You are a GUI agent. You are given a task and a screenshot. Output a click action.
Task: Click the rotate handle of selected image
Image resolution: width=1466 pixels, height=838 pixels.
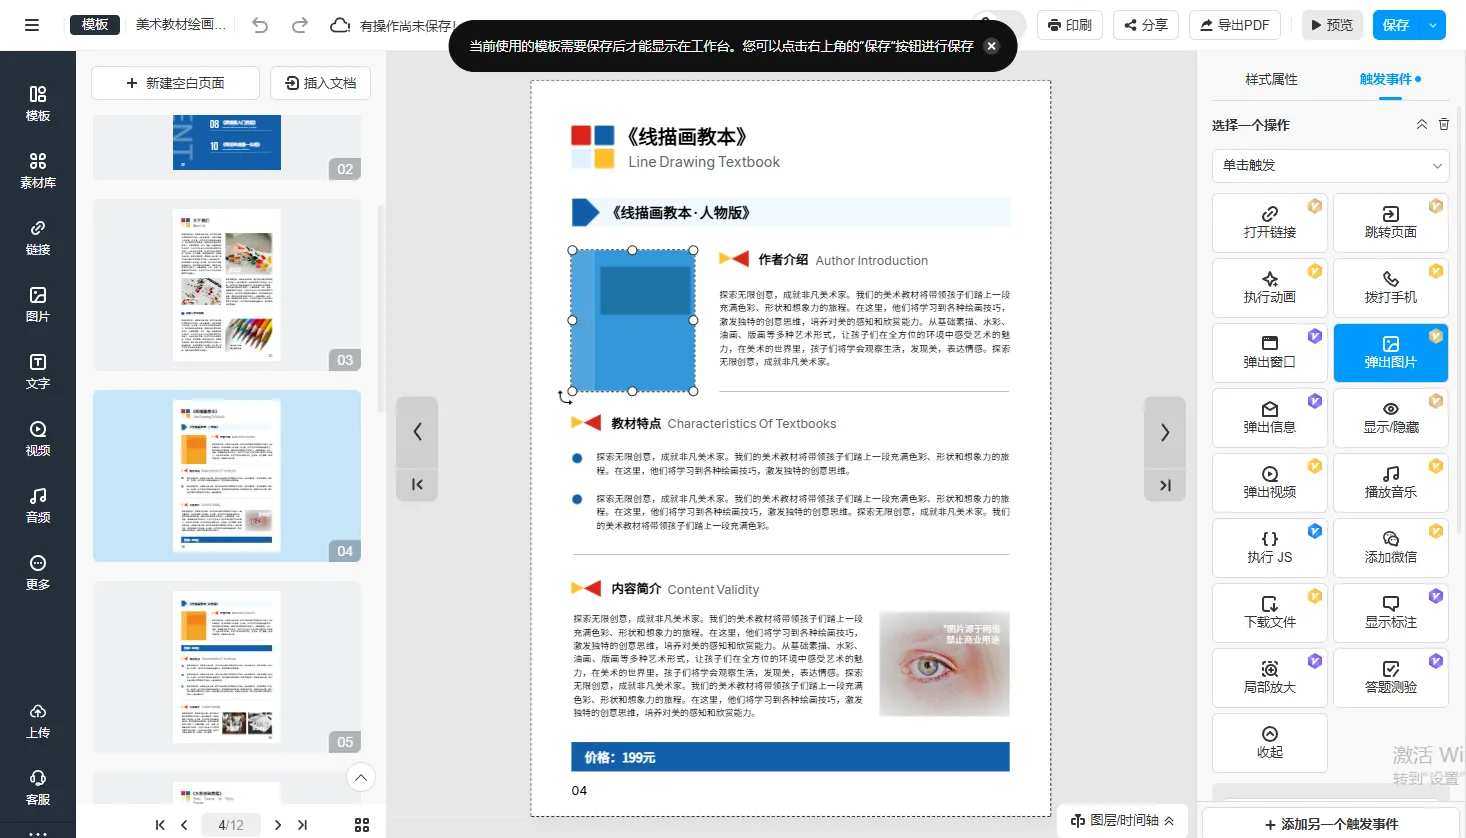pyautogui.click(x=565, y=398)
